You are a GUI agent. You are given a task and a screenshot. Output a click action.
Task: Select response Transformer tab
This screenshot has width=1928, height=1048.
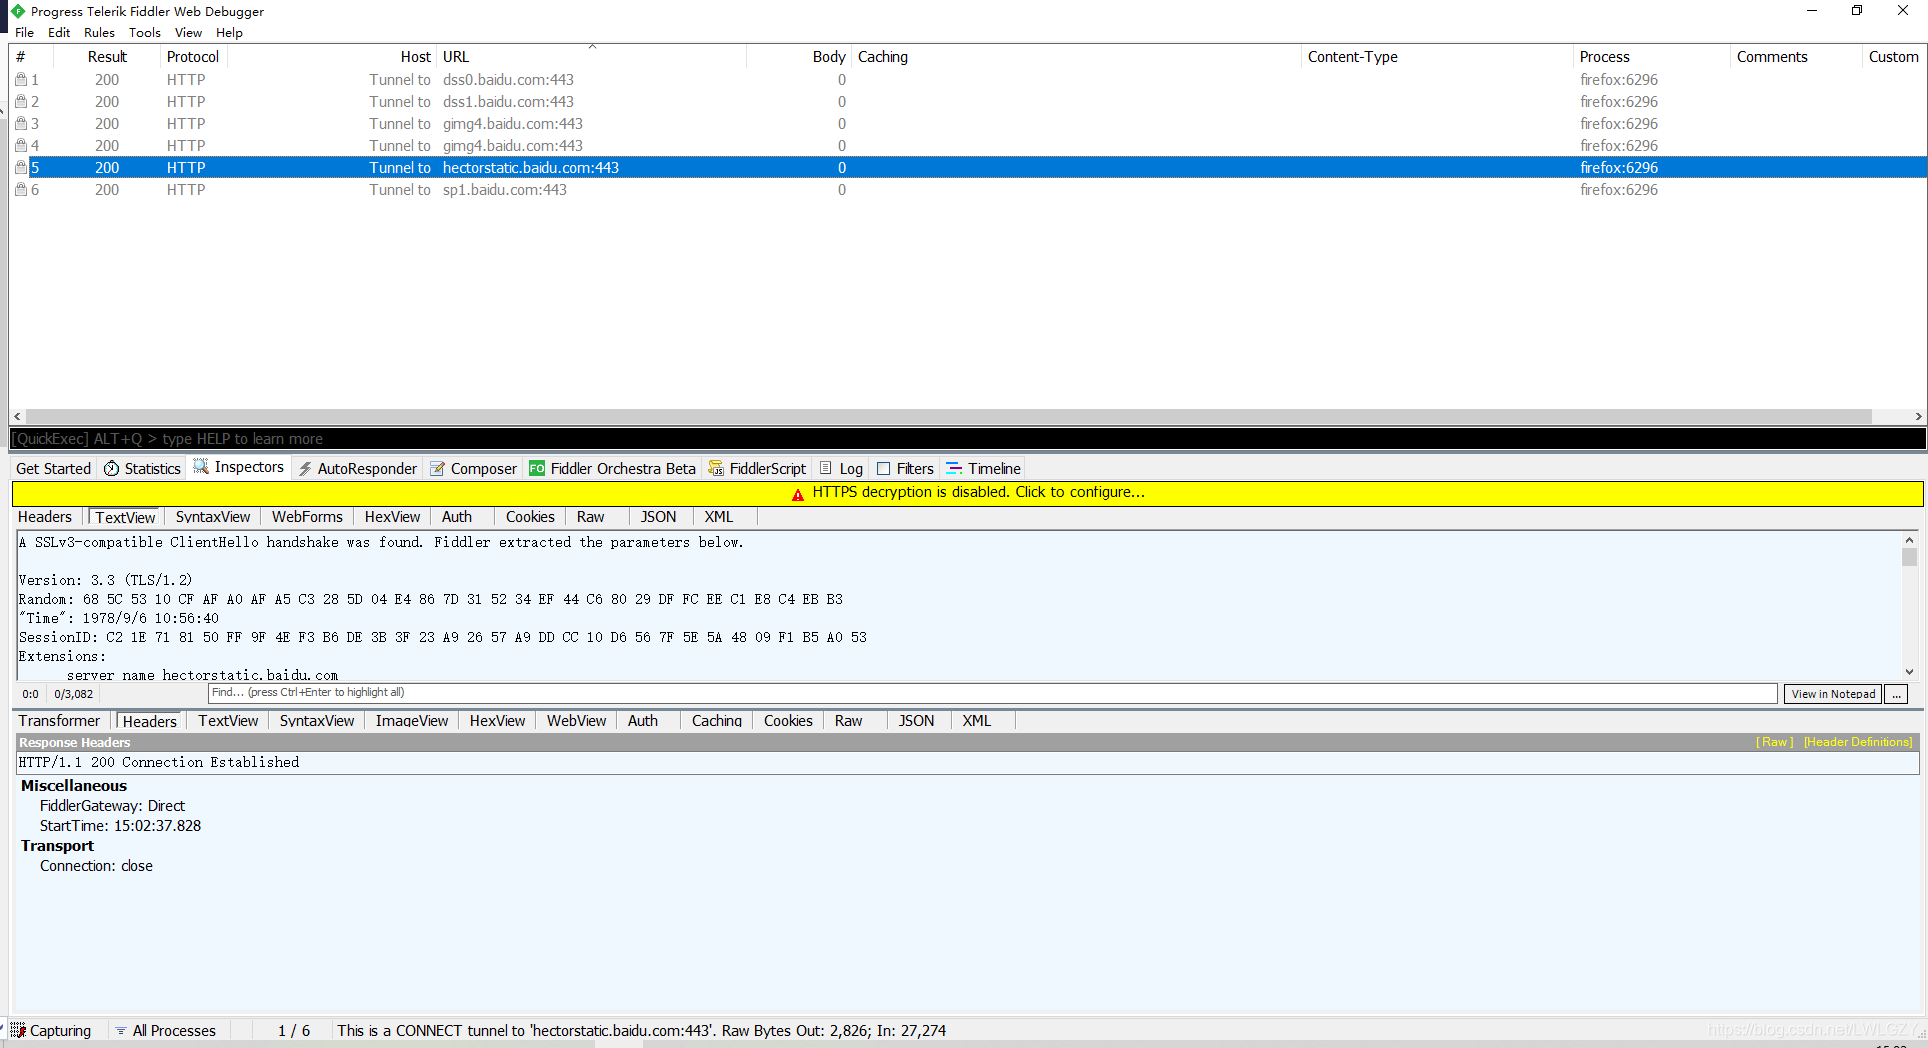point(59,721)
